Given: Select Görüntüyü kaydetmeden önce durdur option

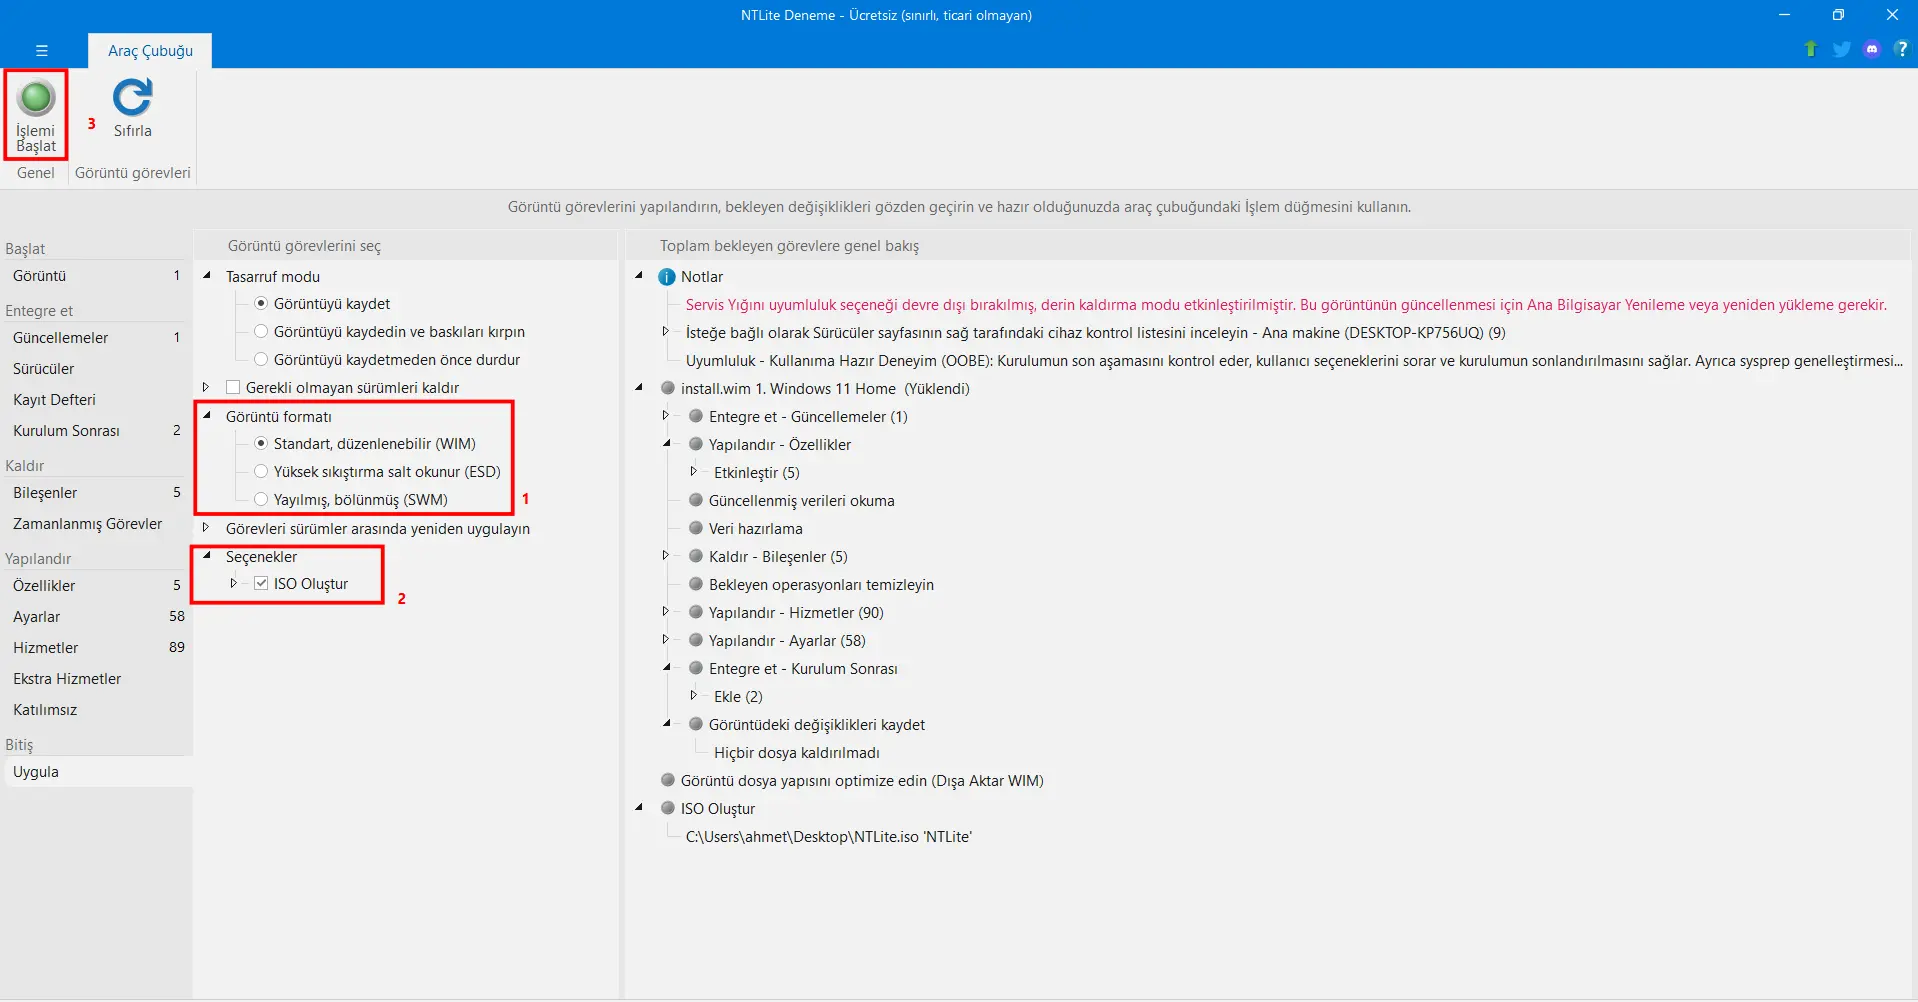Looking at the screenshot, I should tap(261, 359).
